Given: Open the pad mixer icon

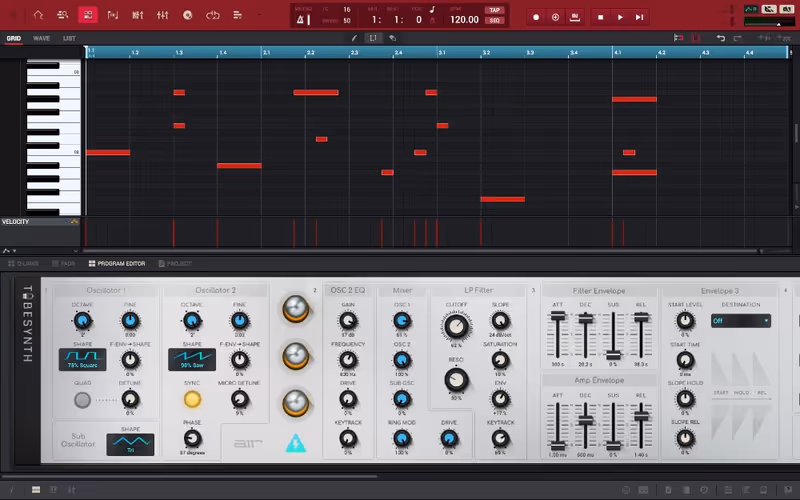Looking at the screenshot, I should click(x=138, y=15).
